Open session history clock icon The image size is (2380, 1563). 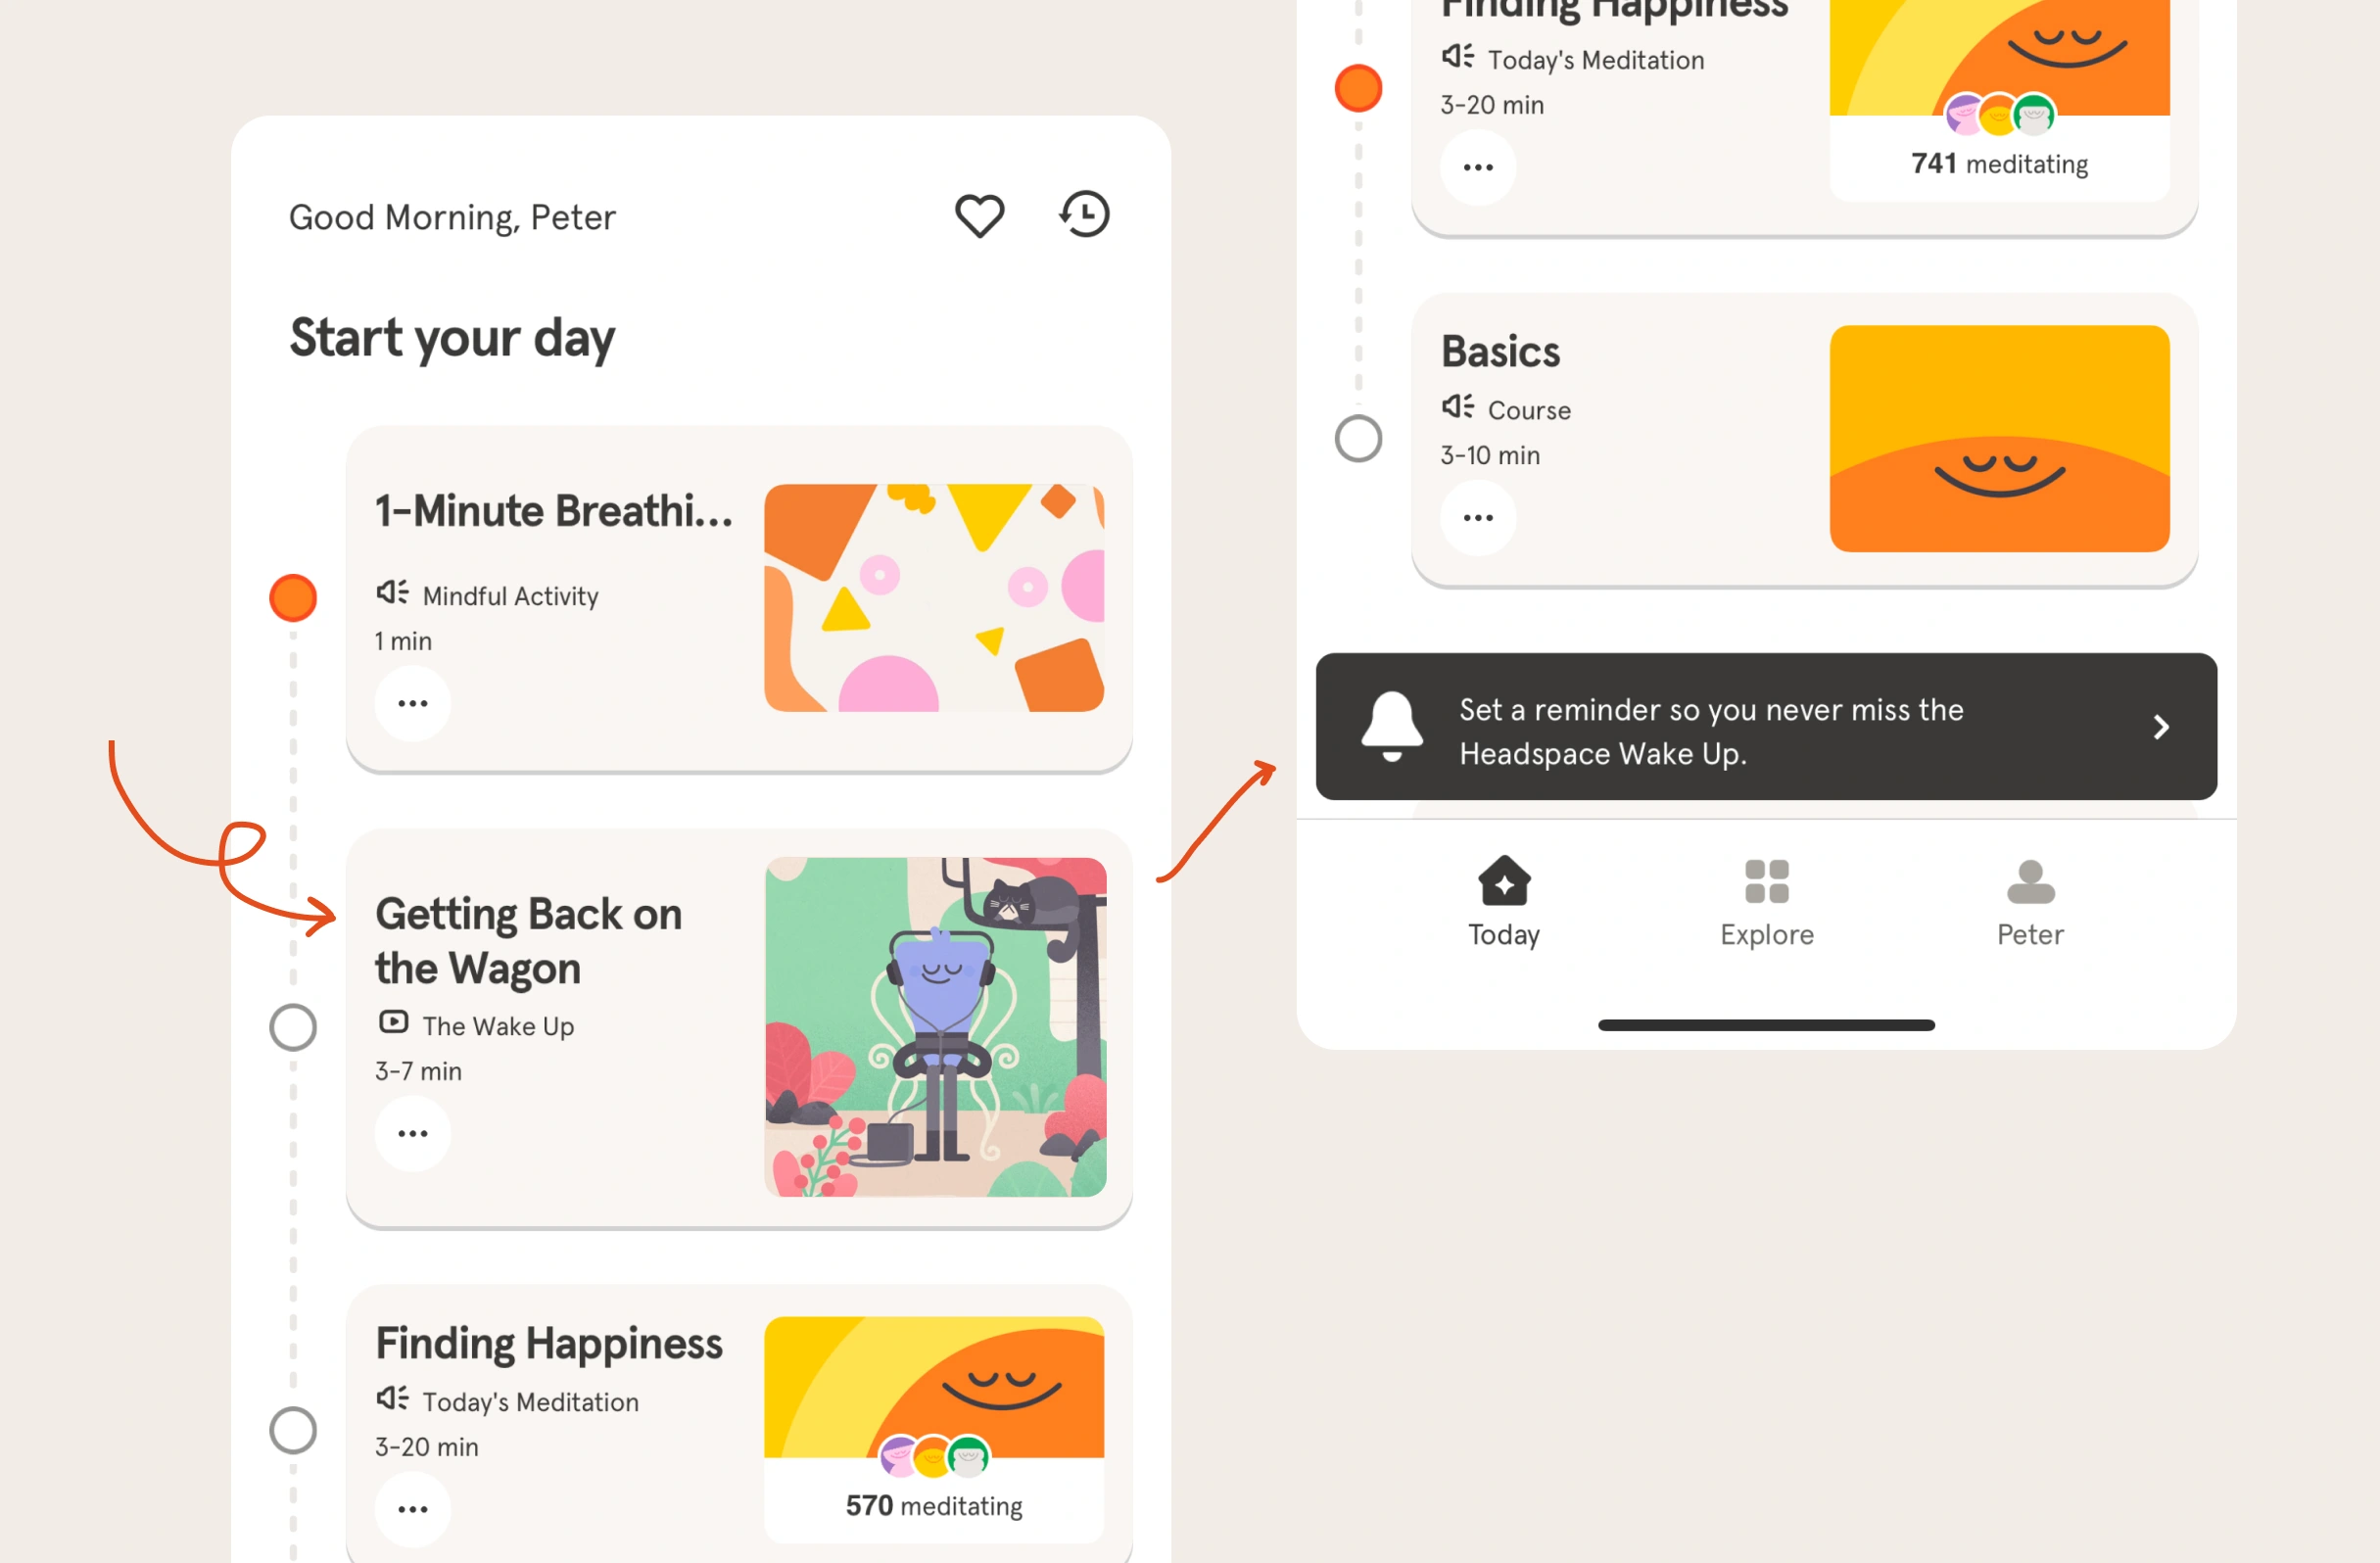(1085, 214)
